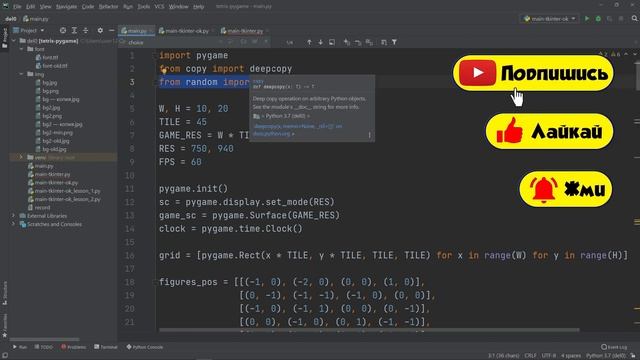Toggle search in selection icon
Screen dimensions: 640x360
(x=384, y=42)
